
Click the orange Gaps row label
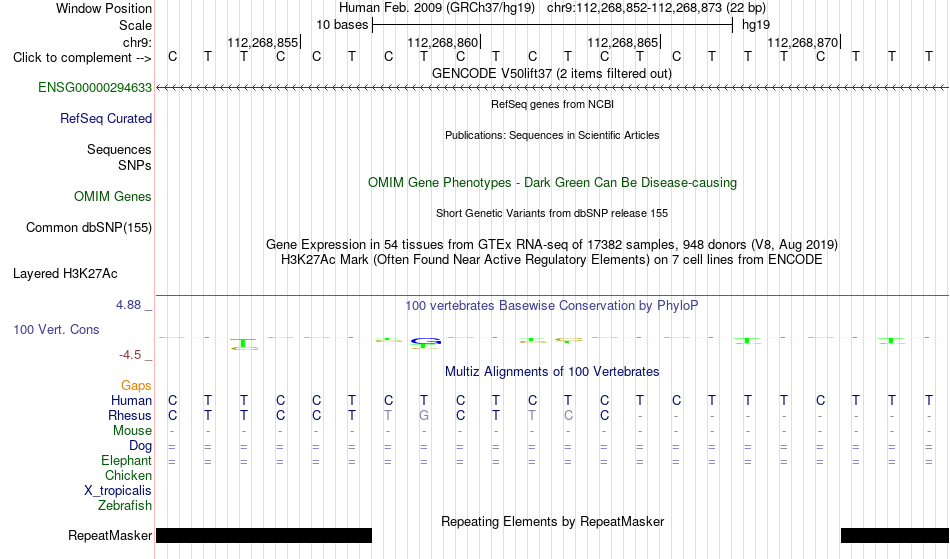136,386
